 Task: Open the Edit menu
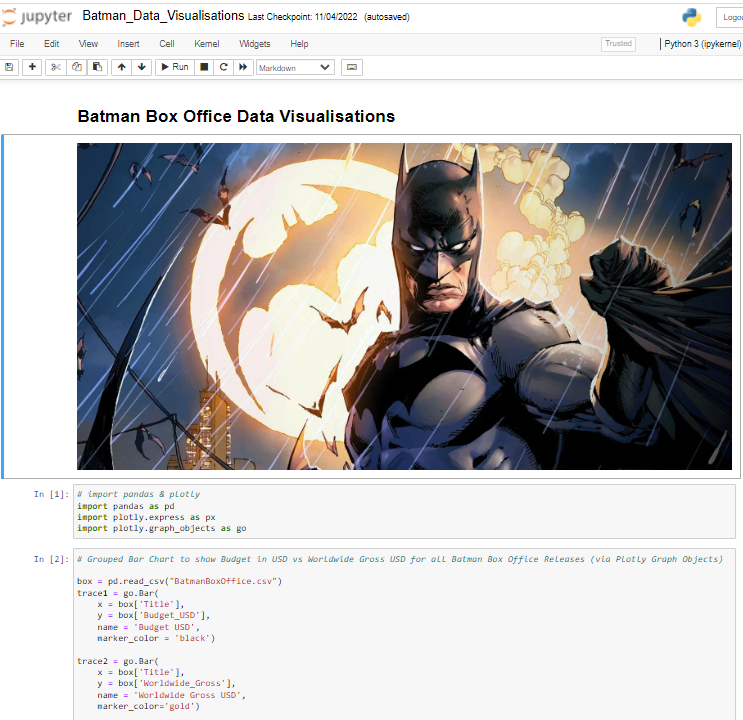pos(52,44)
